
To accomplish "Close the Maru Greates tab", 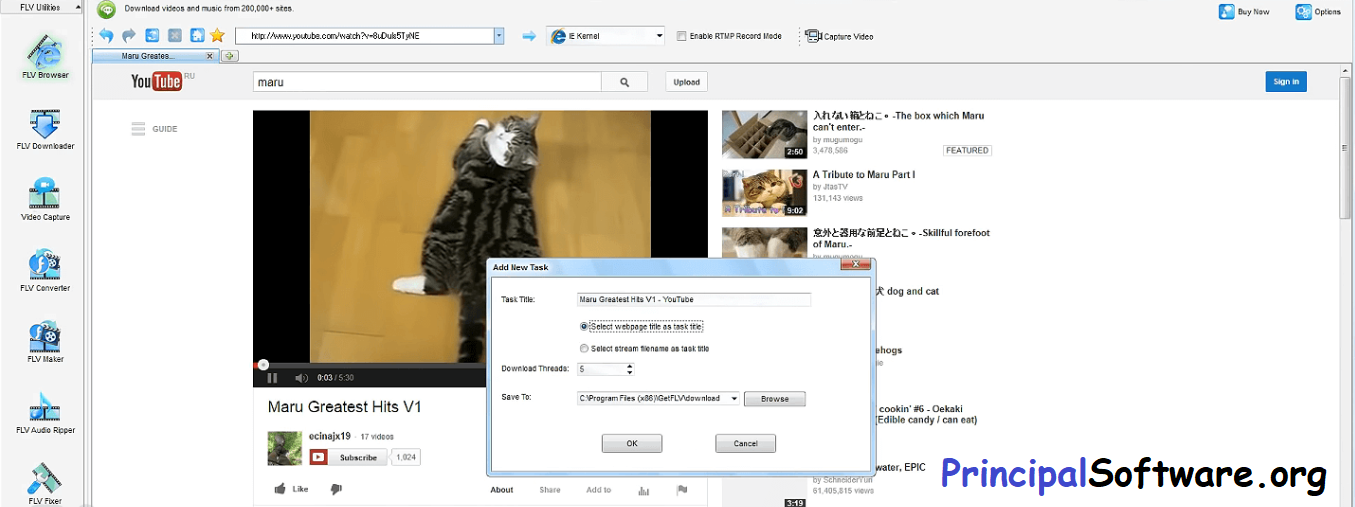I will (209, 56).
